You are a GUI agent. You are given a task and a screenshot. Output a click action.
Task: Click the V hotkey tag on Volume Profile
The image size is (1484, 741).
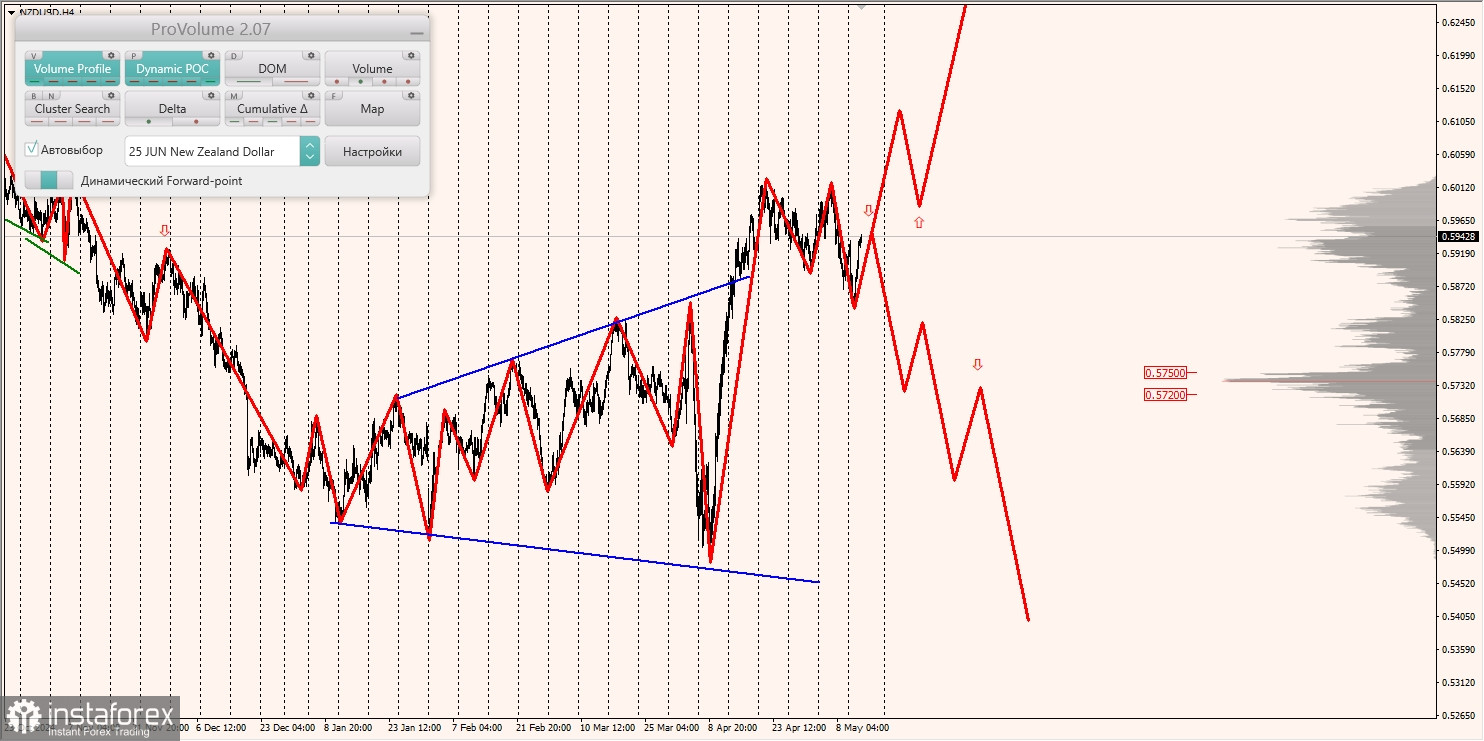pyautogui.click(x=34, y=56)
